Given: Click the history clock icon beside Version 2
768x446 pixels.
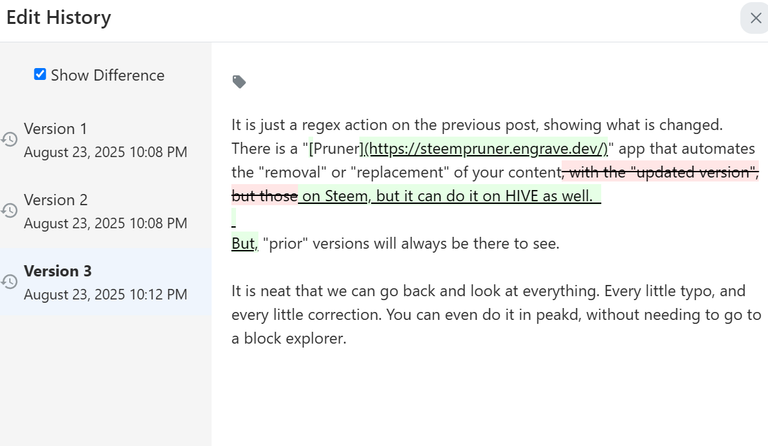Looking at the screenshot, I should tap(9, 211).
